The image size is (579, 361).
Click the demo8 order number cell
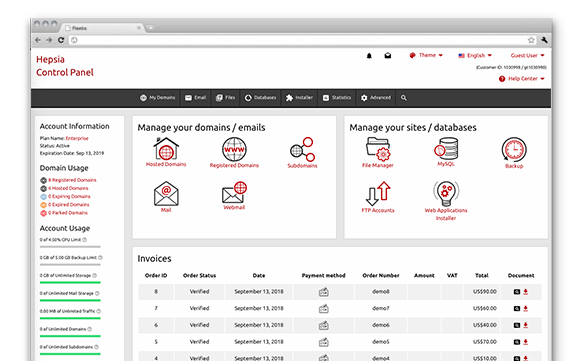coord(381,292)
